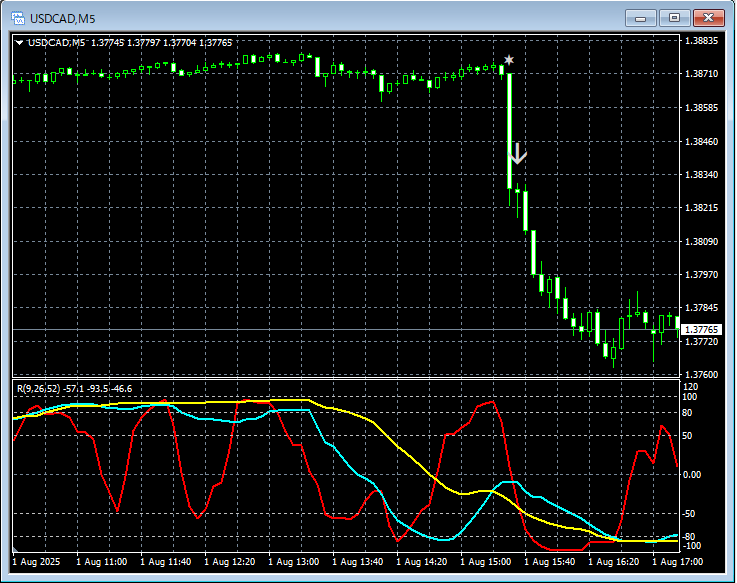Viewport: 737px width, 583px height.
Task: Close the USDCAD,M5 chart window
Action: (708, 18)
